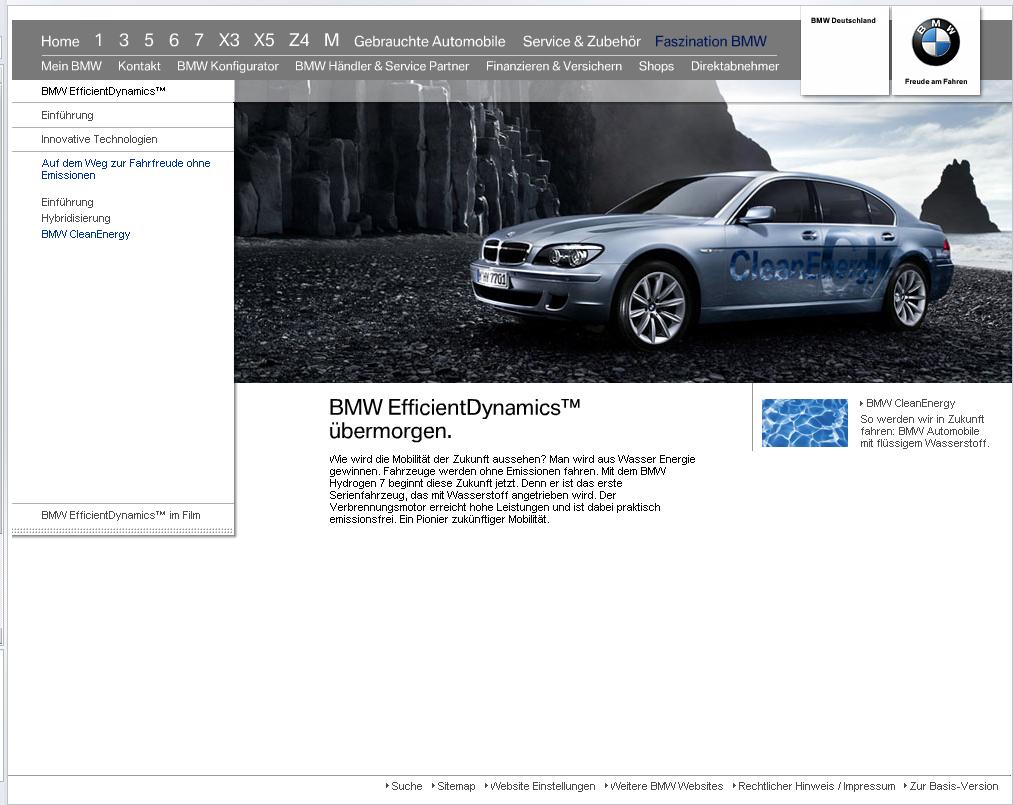Open Finanzieren & Versichern

(x=554, y=66)
